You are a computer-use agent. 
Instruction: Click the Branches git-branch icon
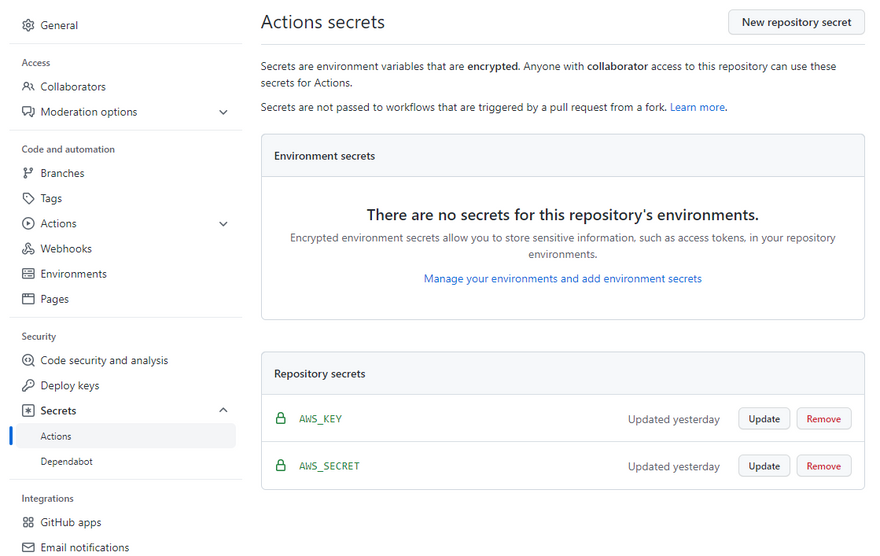(28, 173)
